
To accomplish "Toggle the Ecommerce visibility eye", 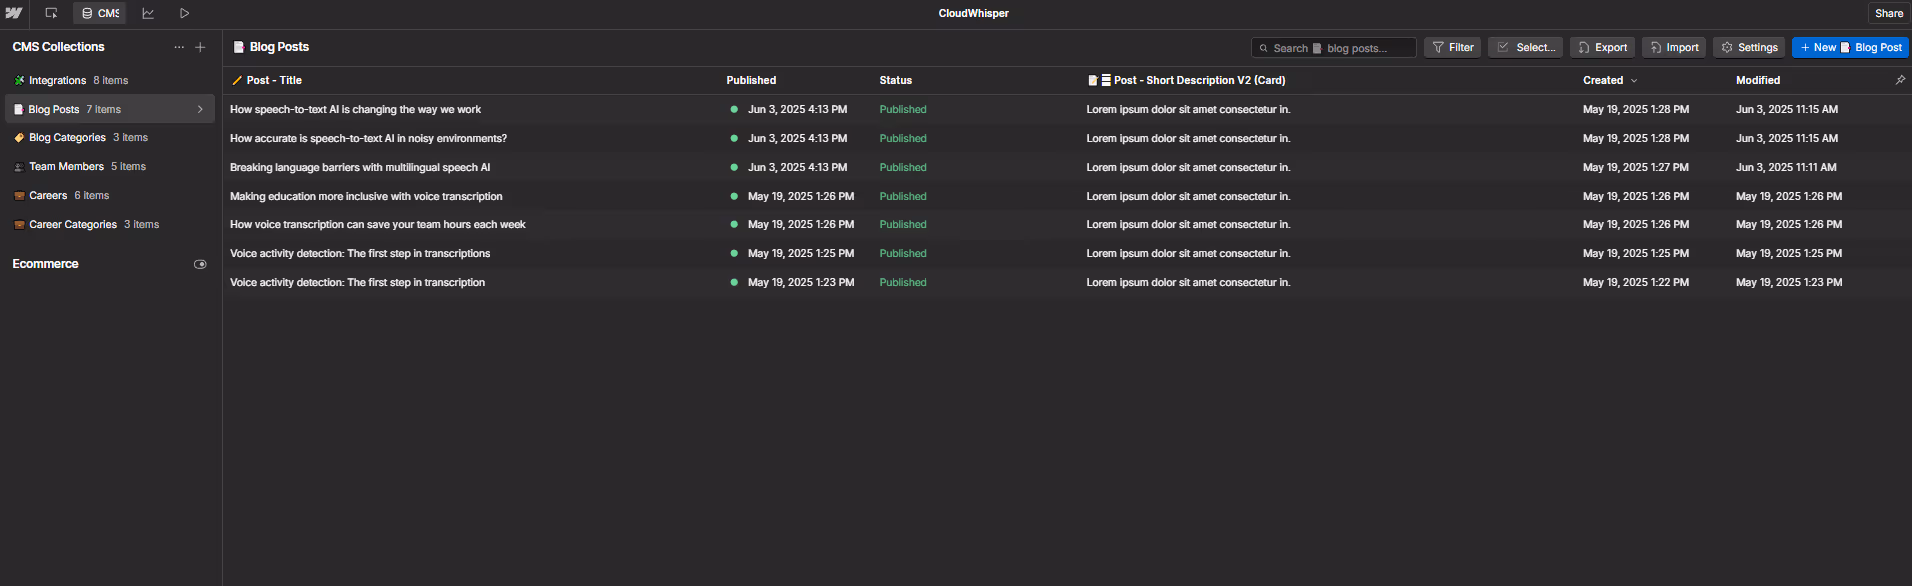I will (x=200, y=264).
